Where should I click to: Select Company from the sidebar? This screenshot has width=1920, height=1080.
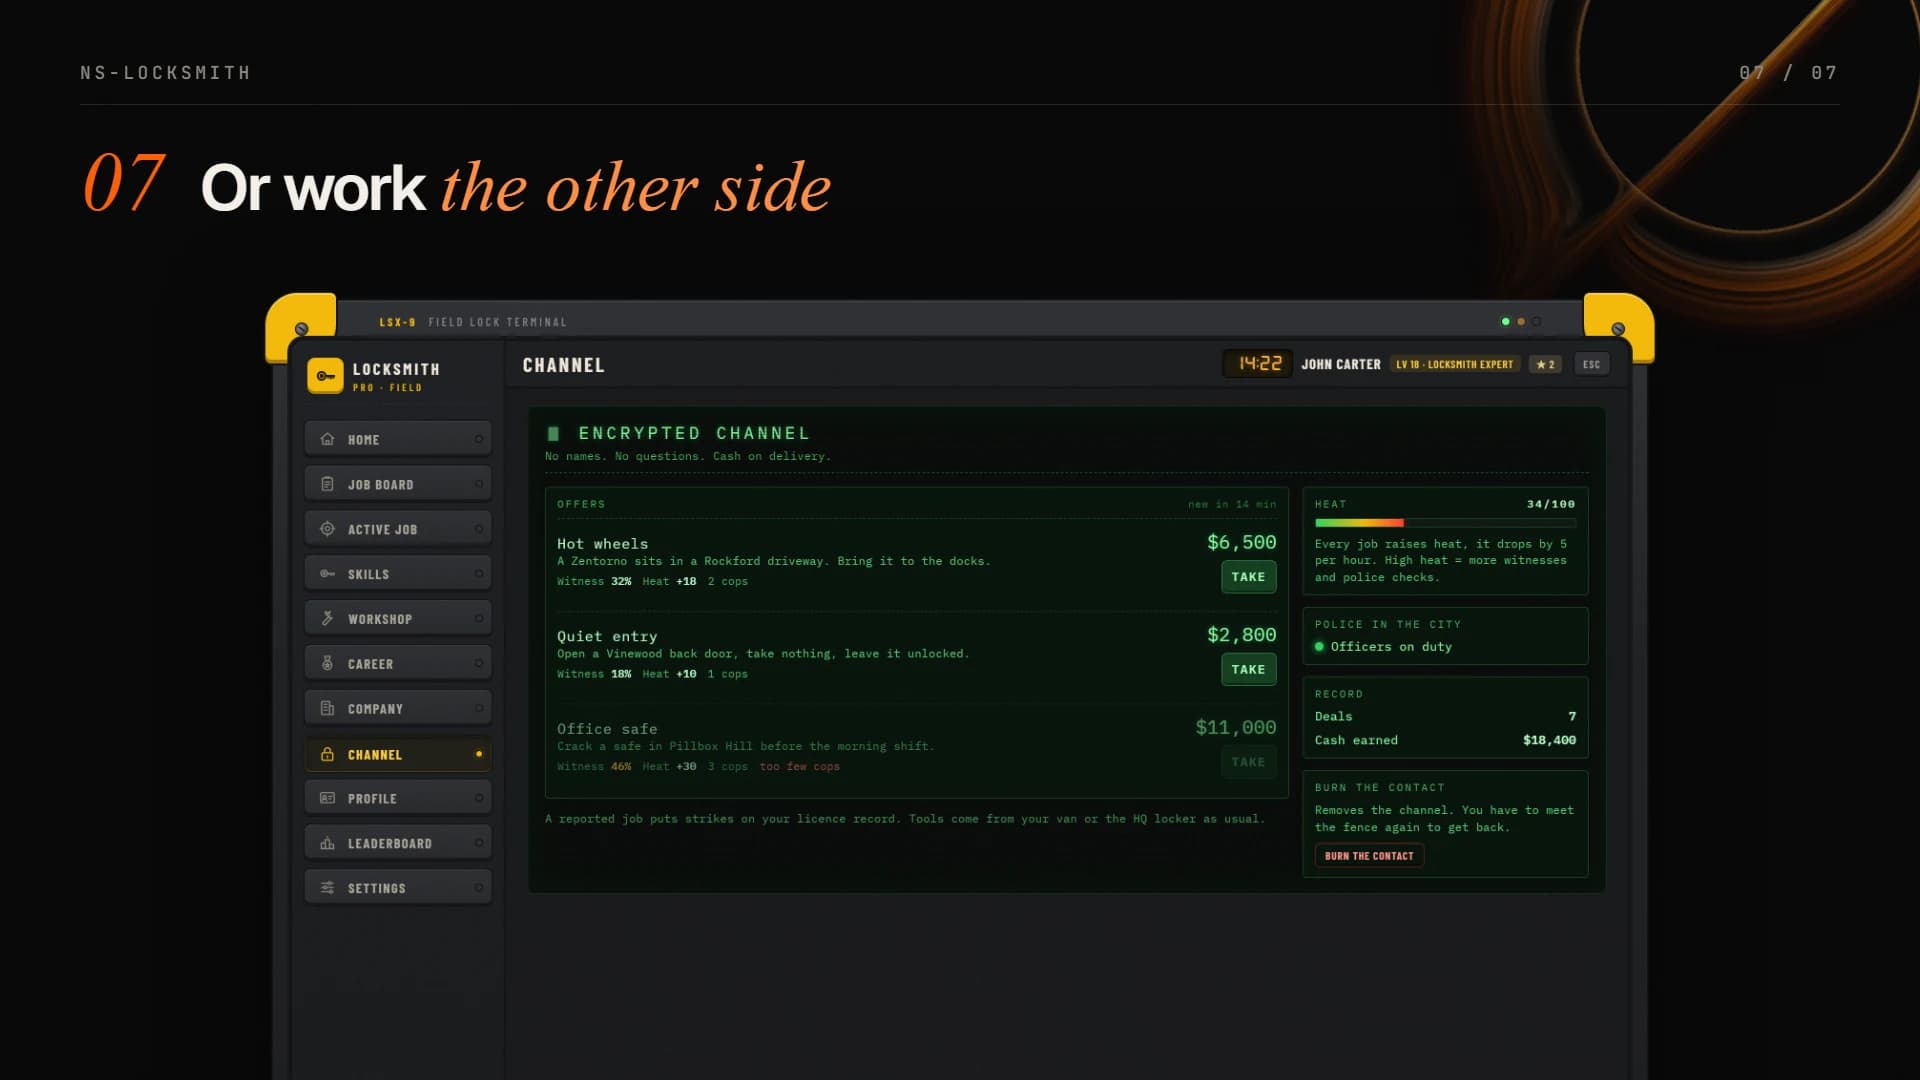398,708
